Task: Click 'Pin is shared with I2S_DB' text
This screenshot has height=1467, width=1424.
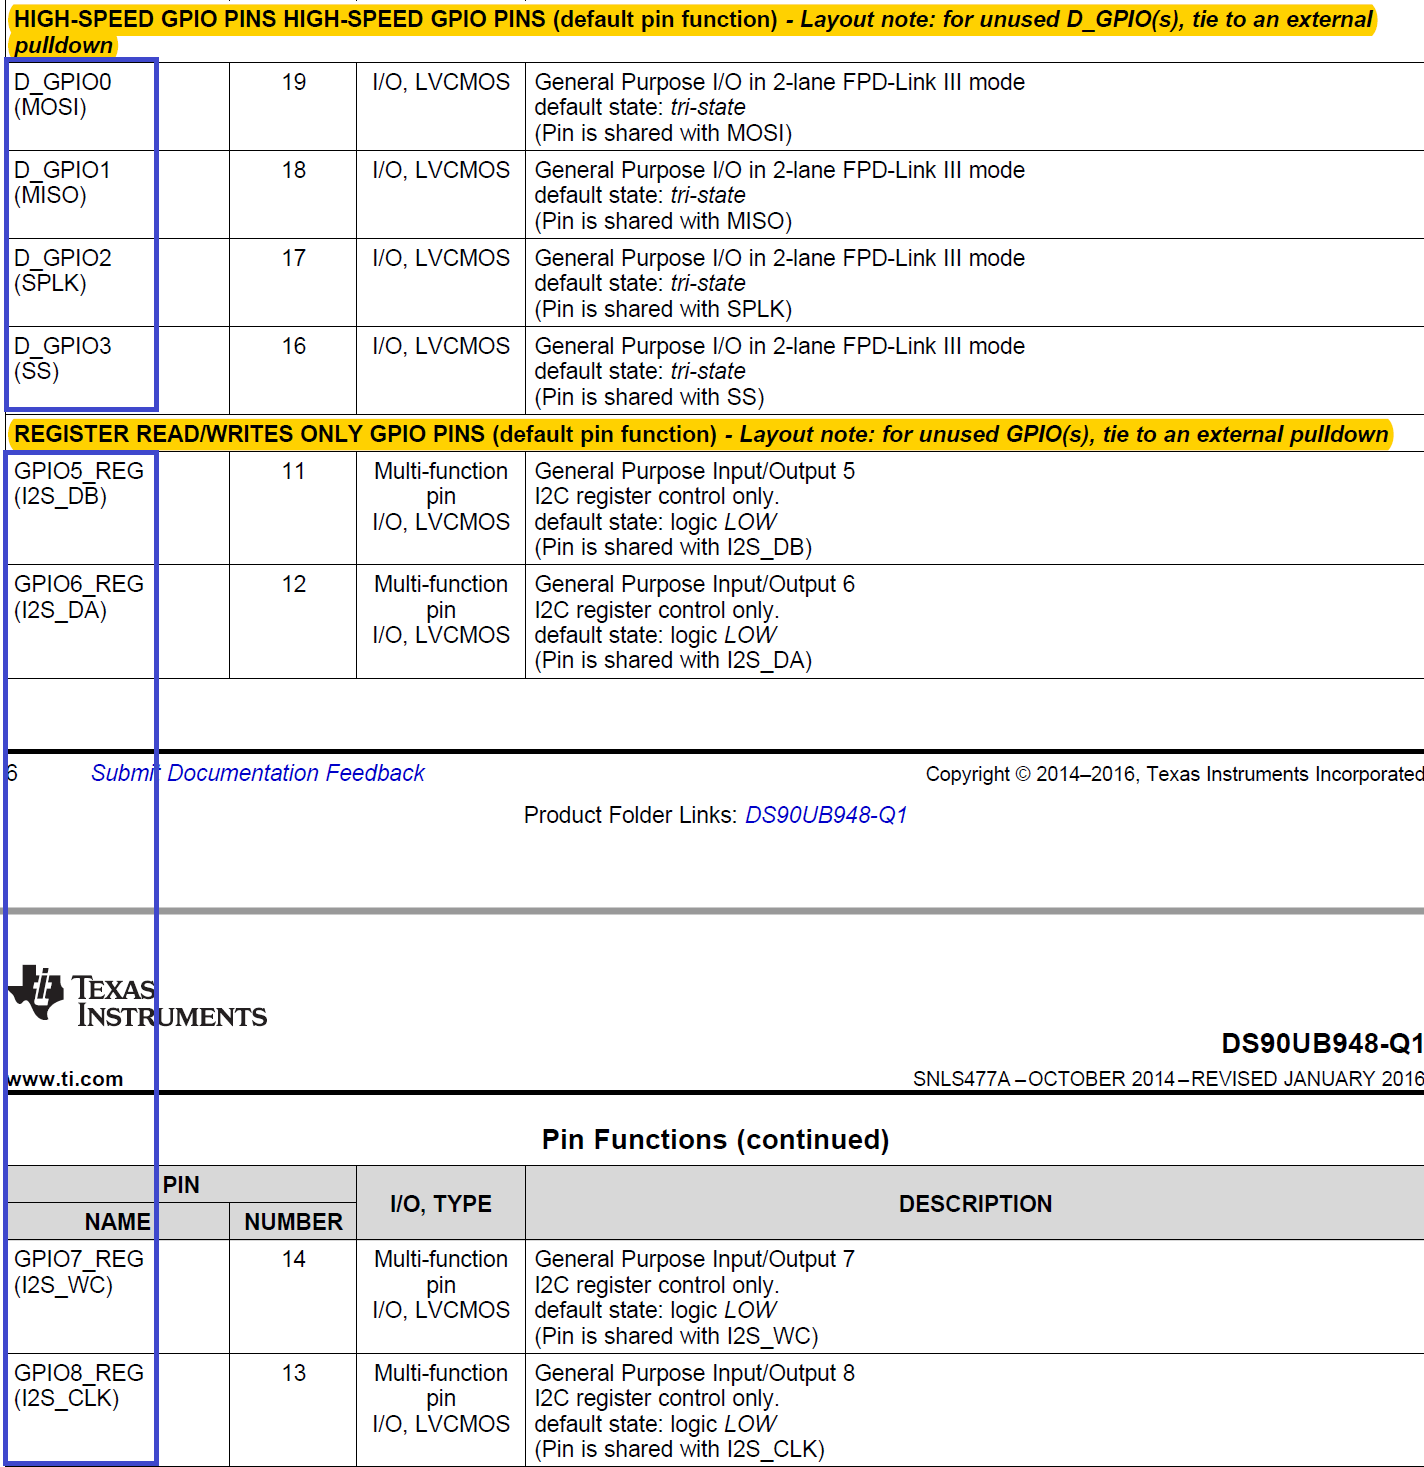Action: tap(673, 547)
